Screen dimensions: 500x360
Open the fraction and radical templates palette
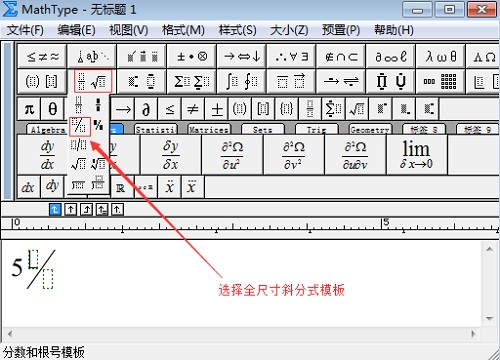click(92, 81)
